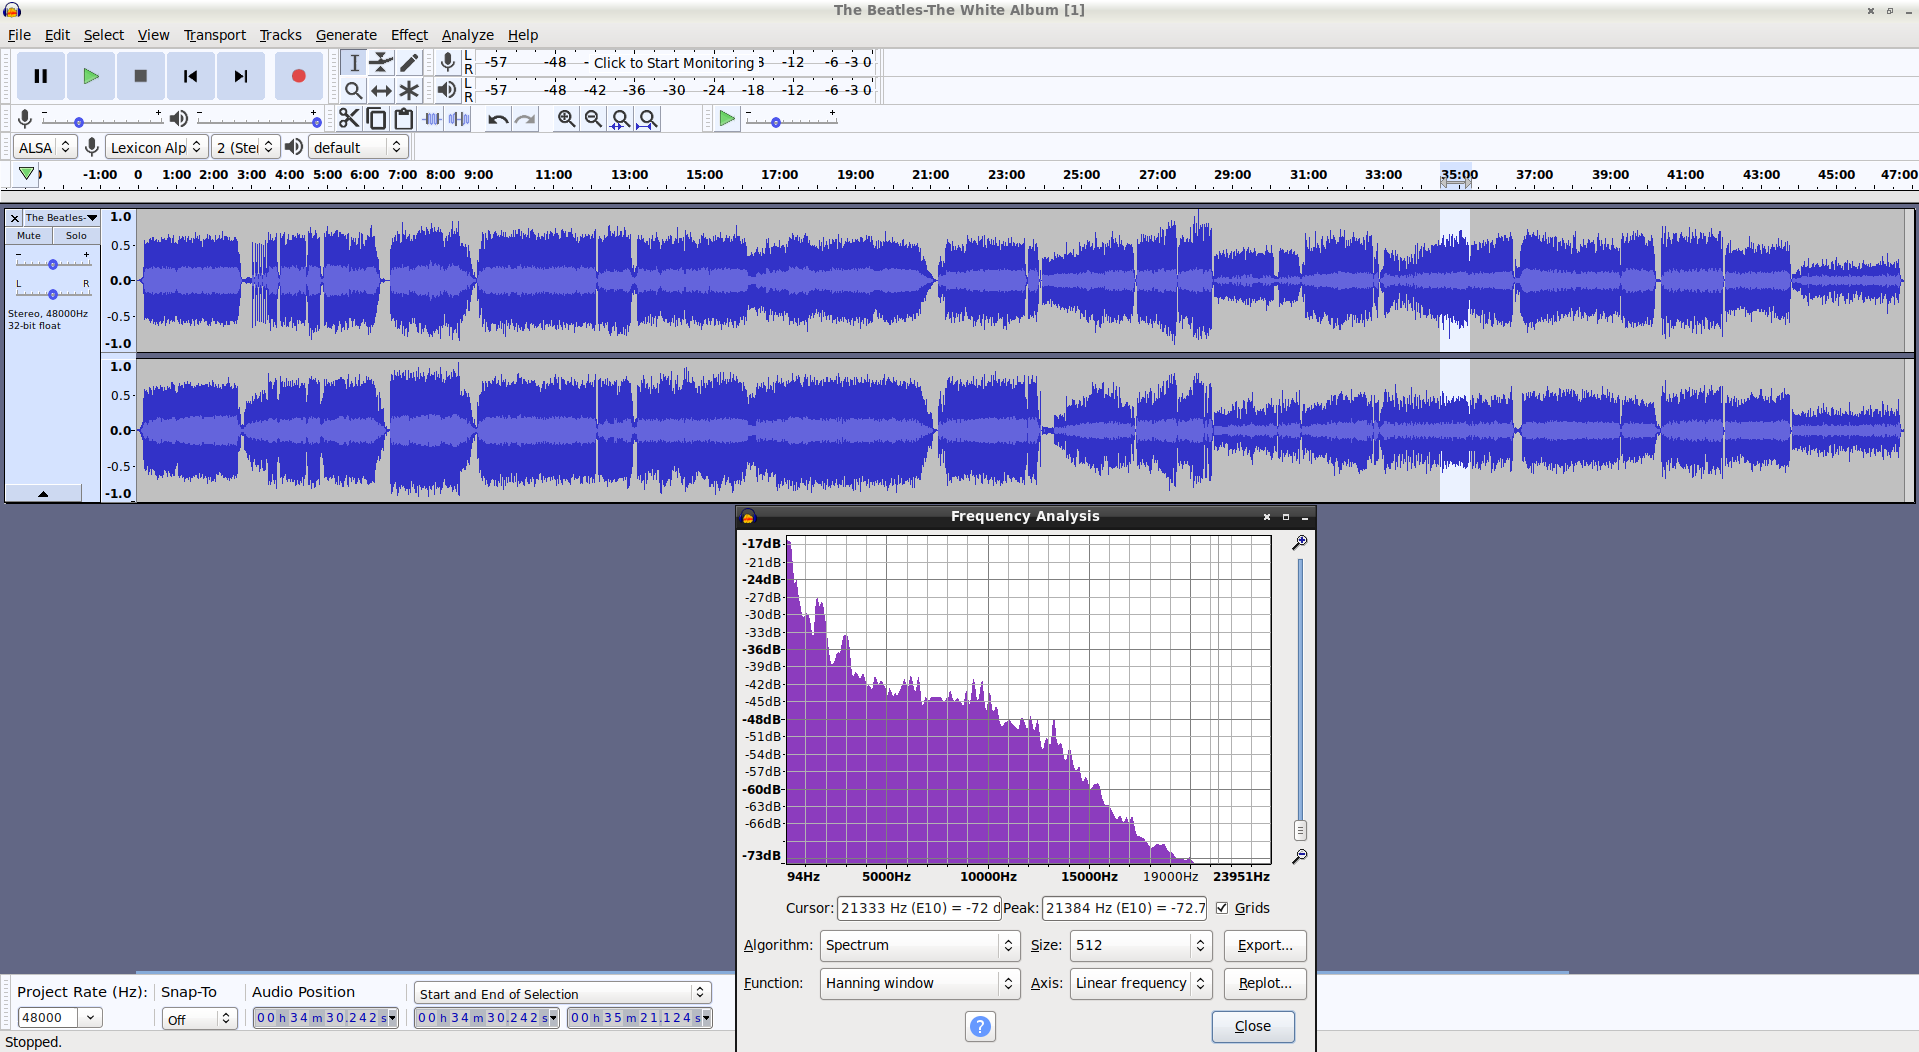Click the recording meter microphone icon
1919x1052 pixels.
point(448,62)
